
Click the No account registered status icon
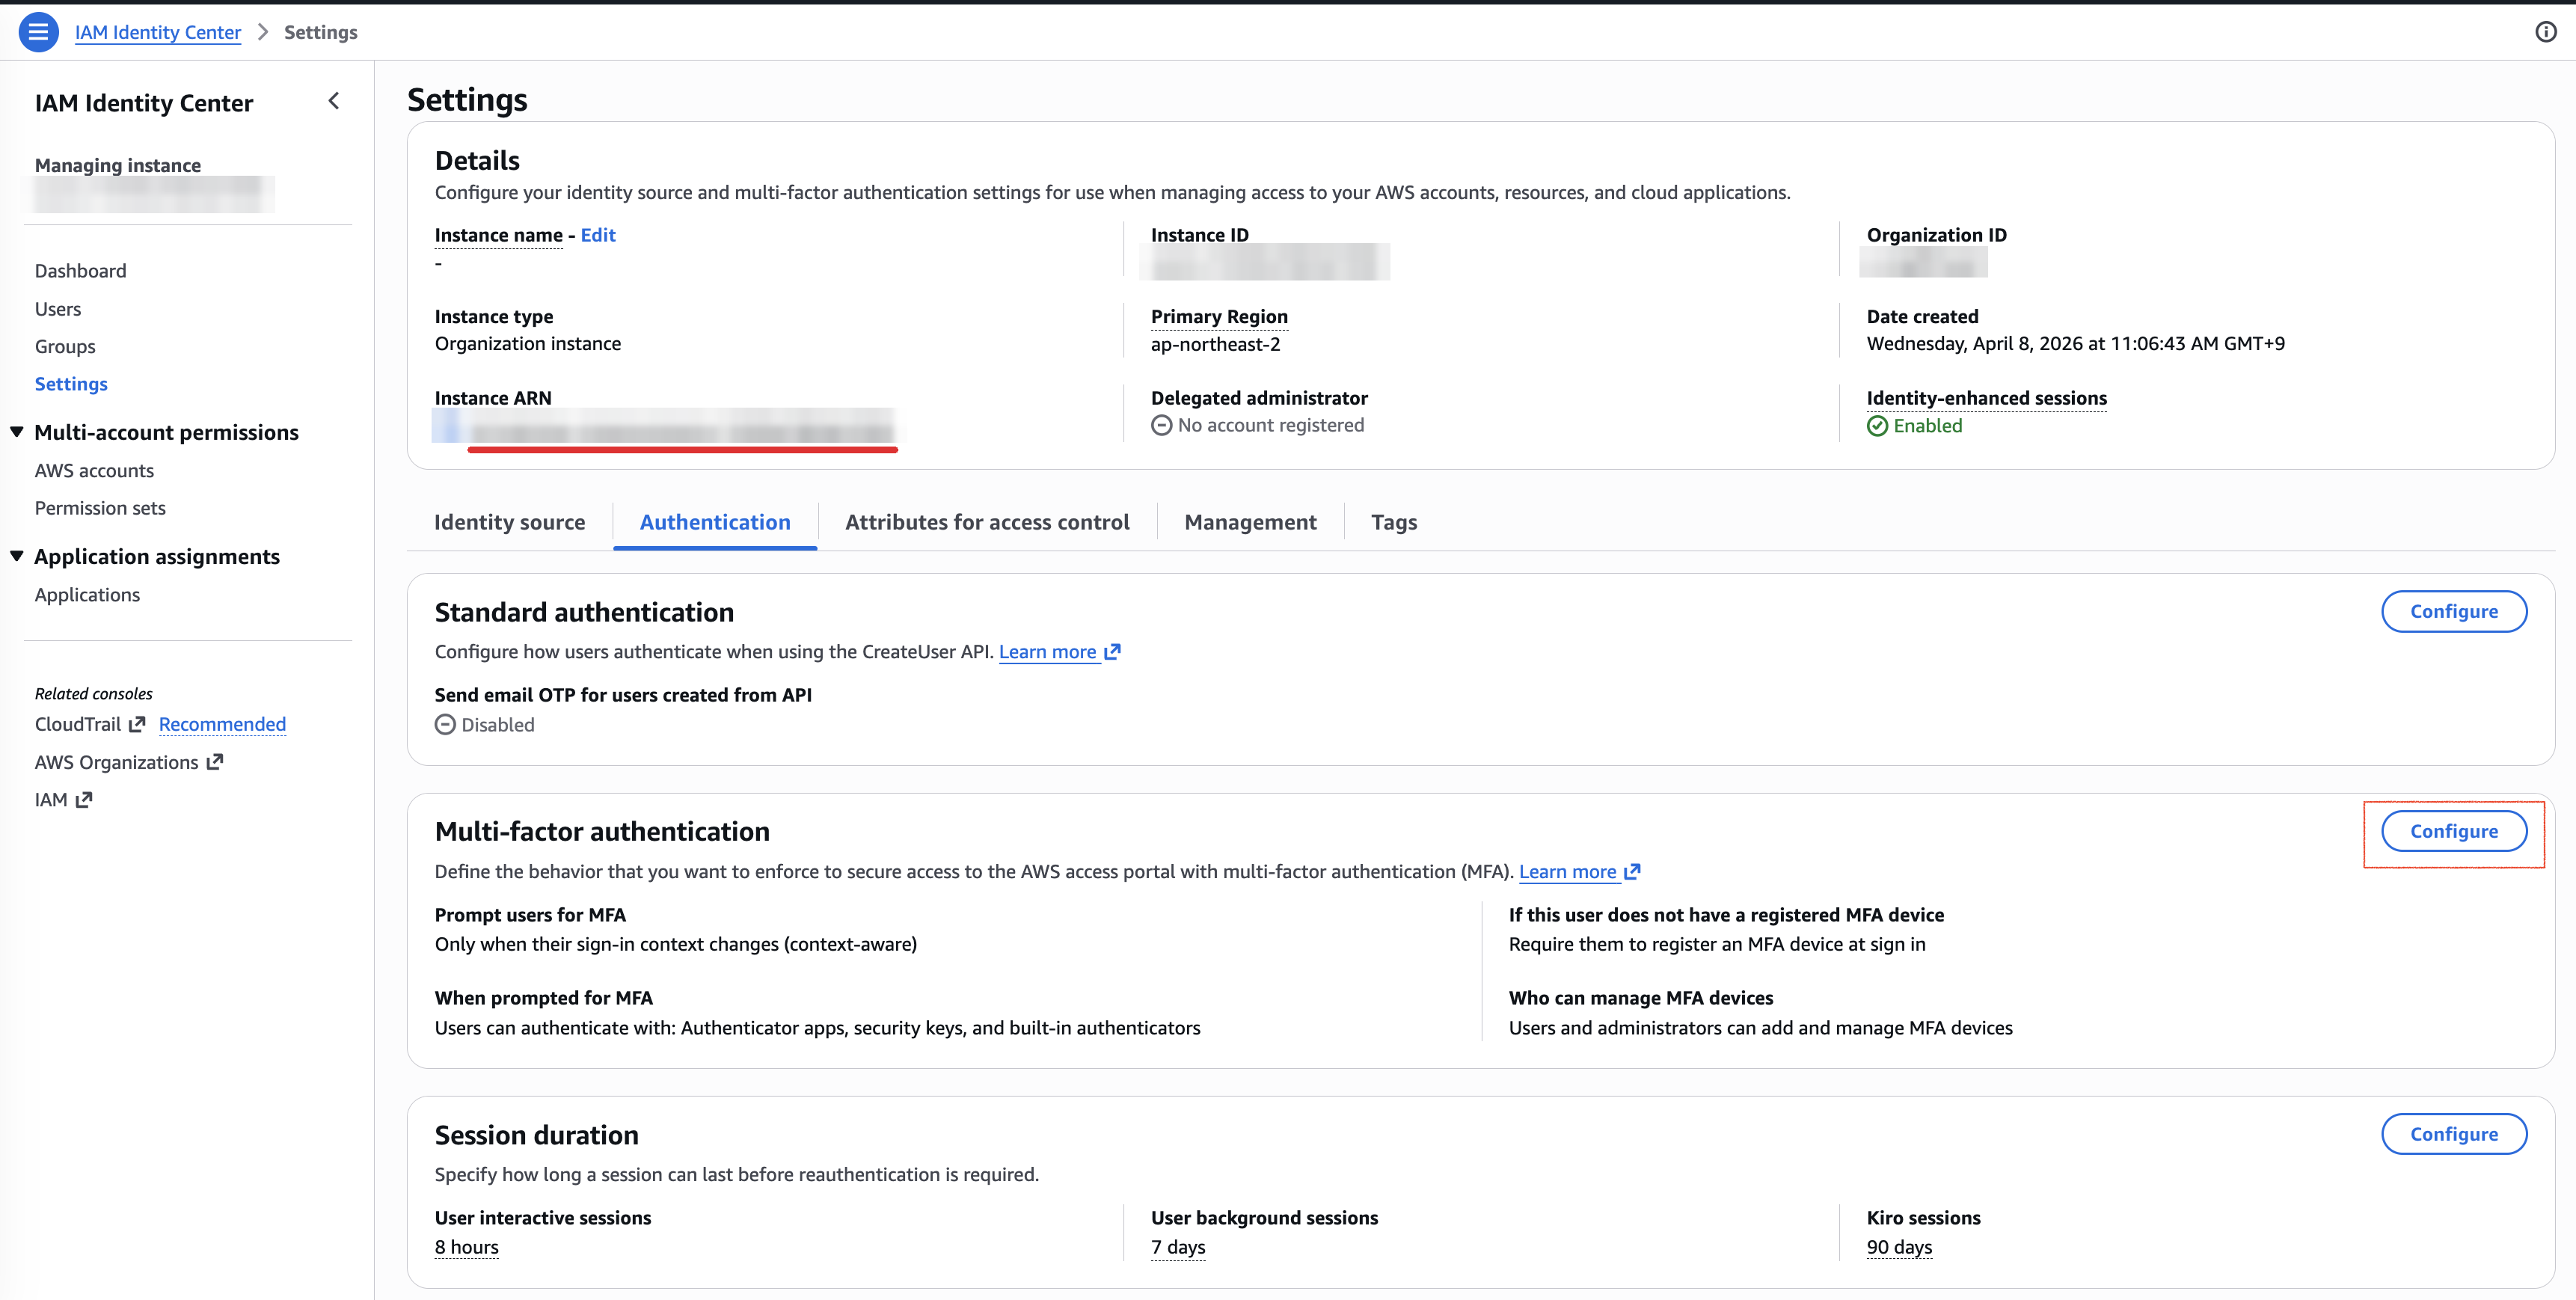tap(1161, 426)
